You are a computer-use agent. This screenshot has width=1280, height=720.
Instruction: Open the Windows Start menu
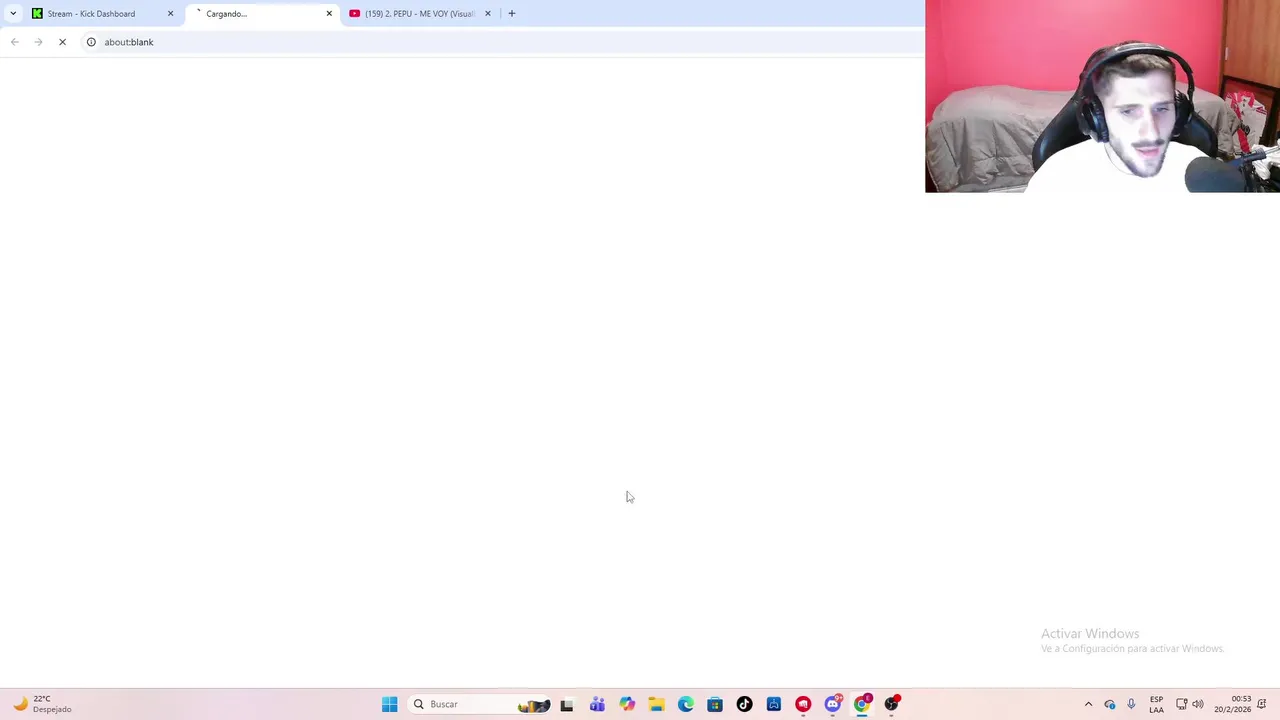[x=390, y=704]
